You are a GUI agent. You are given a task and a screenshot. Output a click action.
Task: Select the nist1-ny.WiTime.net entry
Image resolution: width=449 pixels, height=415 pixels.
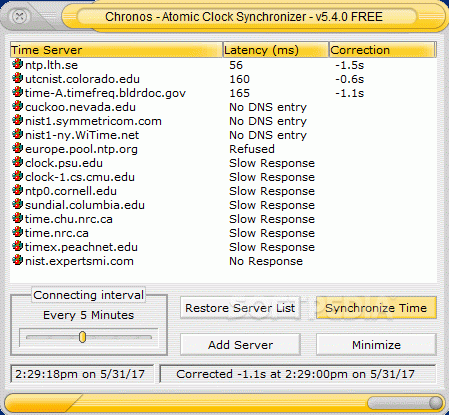click(82, 135)
